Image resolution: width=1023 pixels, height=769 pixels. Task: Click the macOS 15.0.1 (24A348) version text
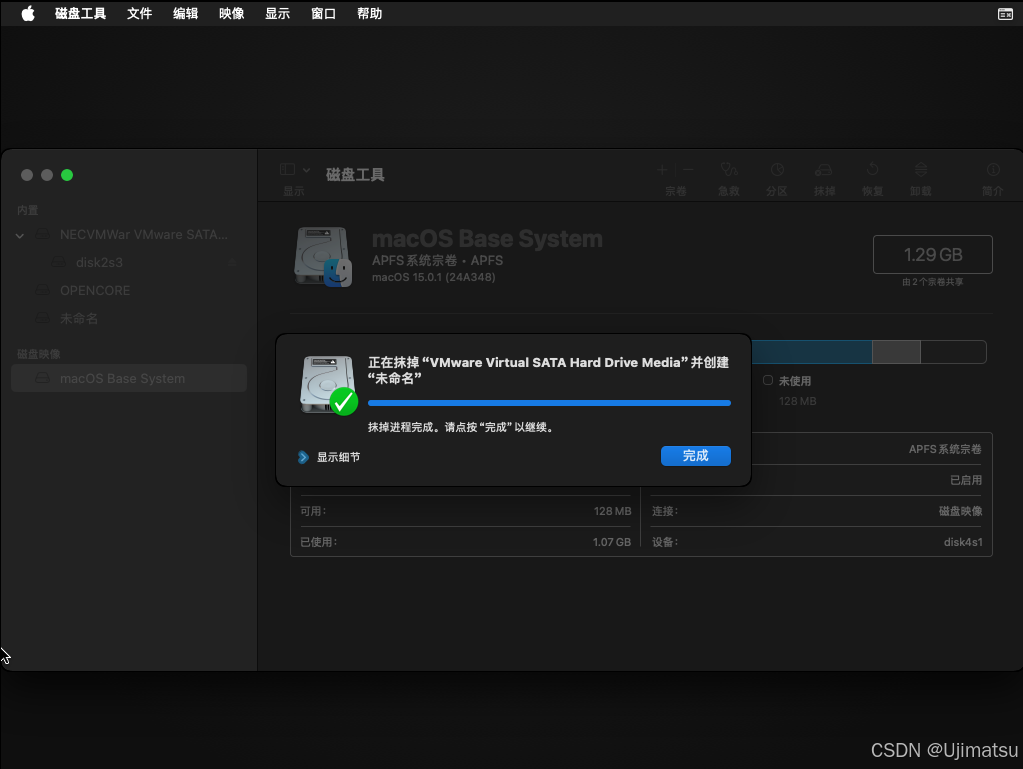[433, 277]
